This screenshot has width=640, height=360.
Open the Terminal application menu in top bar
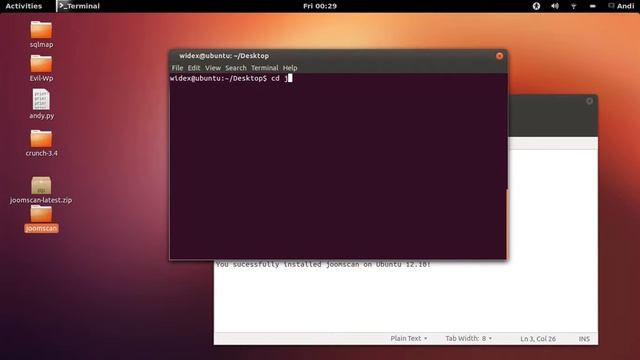coord(79,6)
